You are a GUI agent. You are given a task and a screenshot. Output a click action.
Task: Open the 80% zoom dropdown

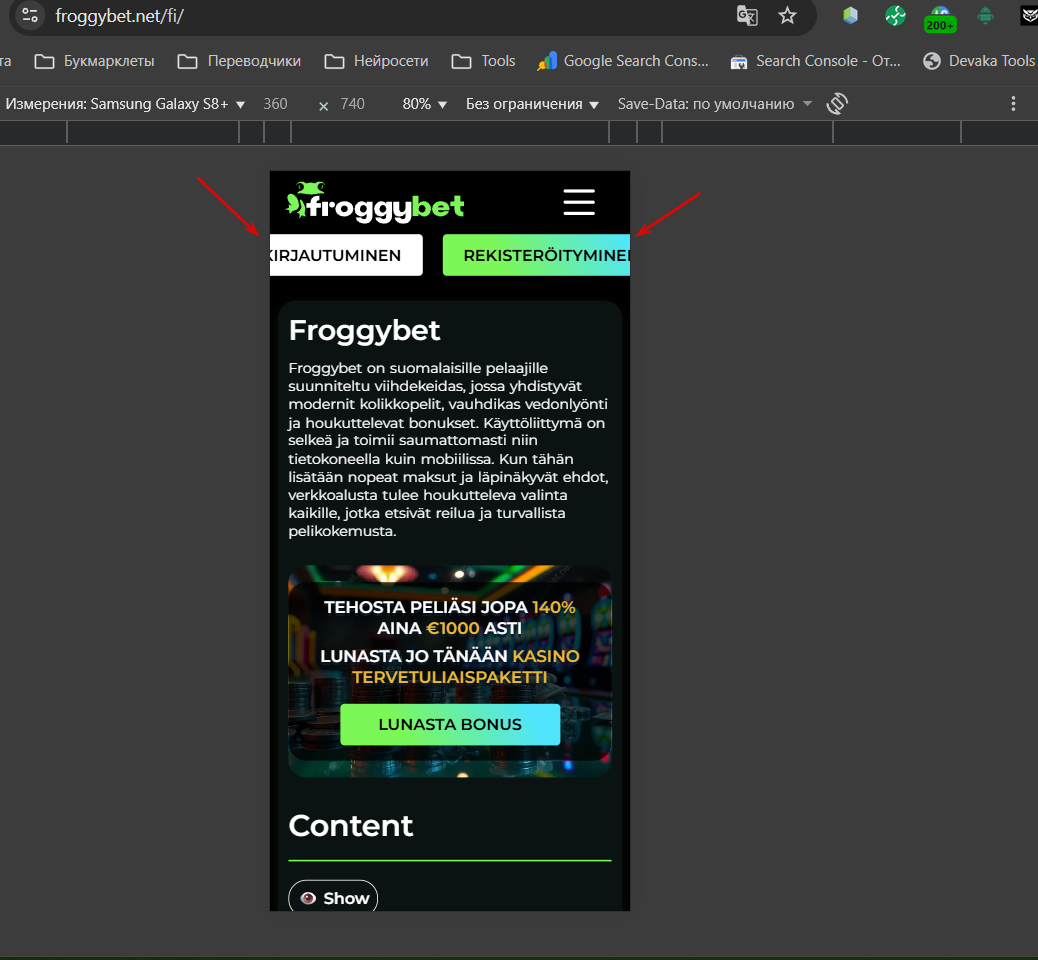pos(424,104)
